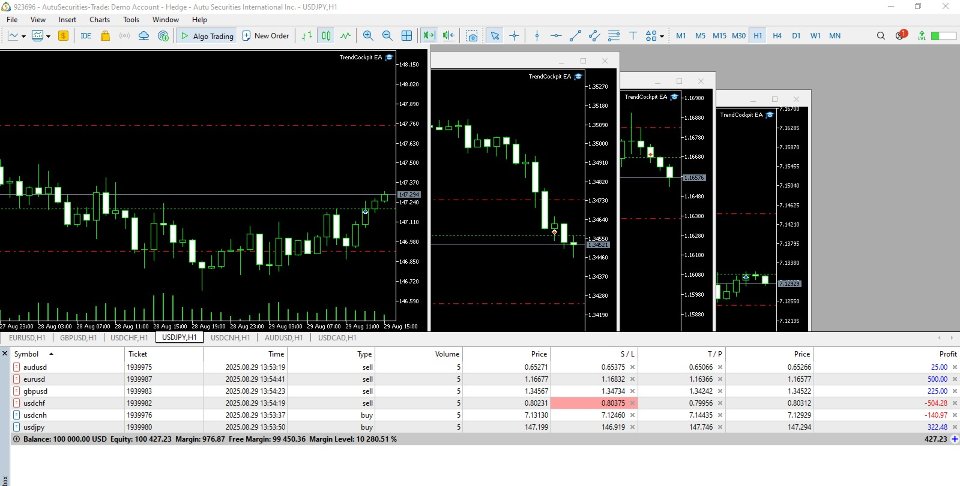Expand the profiles dropdown arrow
Screen dimensions: 960x486
[48, 37]
